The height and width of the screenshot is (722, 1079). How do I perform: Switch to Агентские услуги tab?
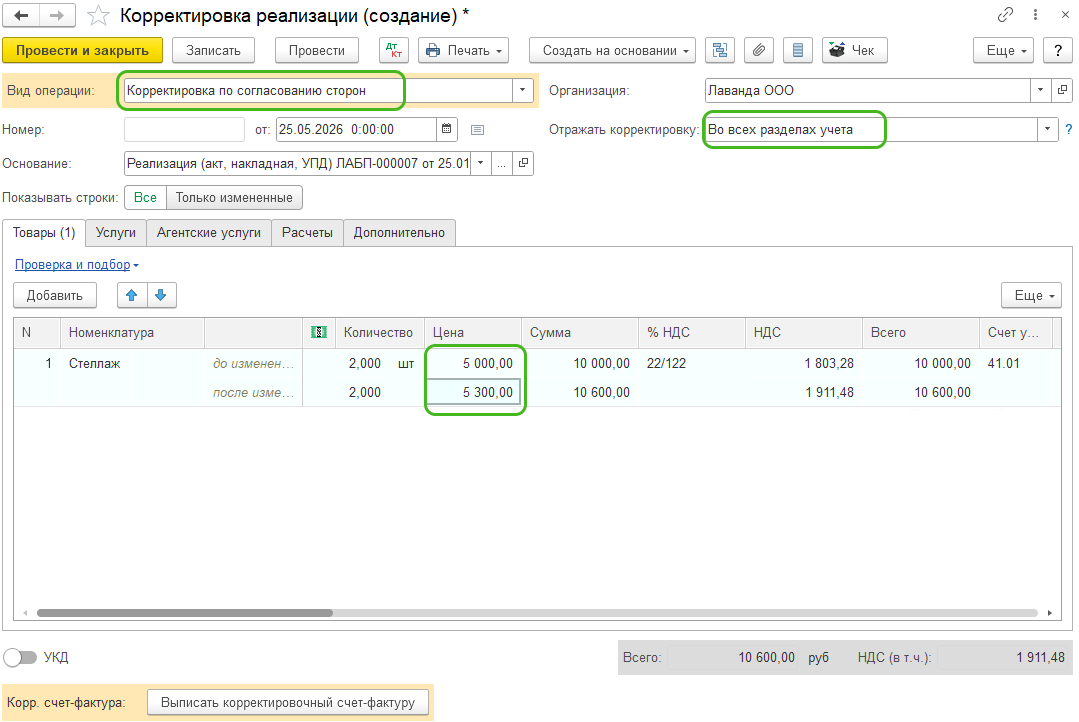[x=209, y=233]
